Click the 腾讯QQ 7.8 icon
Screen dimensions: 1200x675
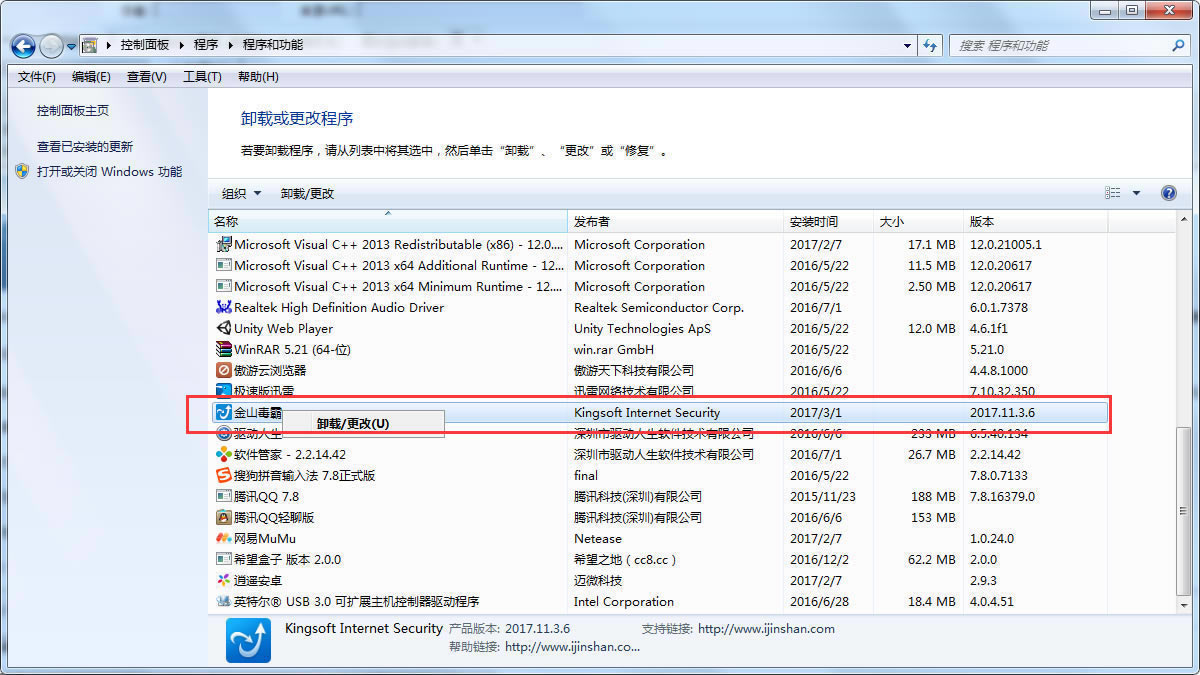click(224, 497)
